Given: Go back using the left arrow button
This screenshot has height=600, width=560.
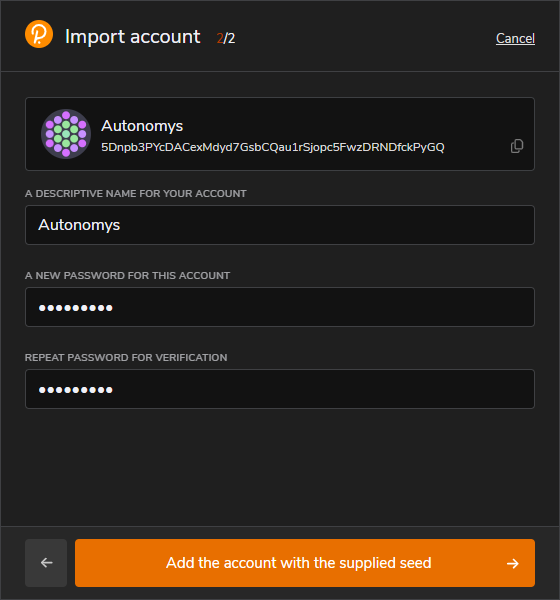Looking at the screenshot, I should click(46, 563).
